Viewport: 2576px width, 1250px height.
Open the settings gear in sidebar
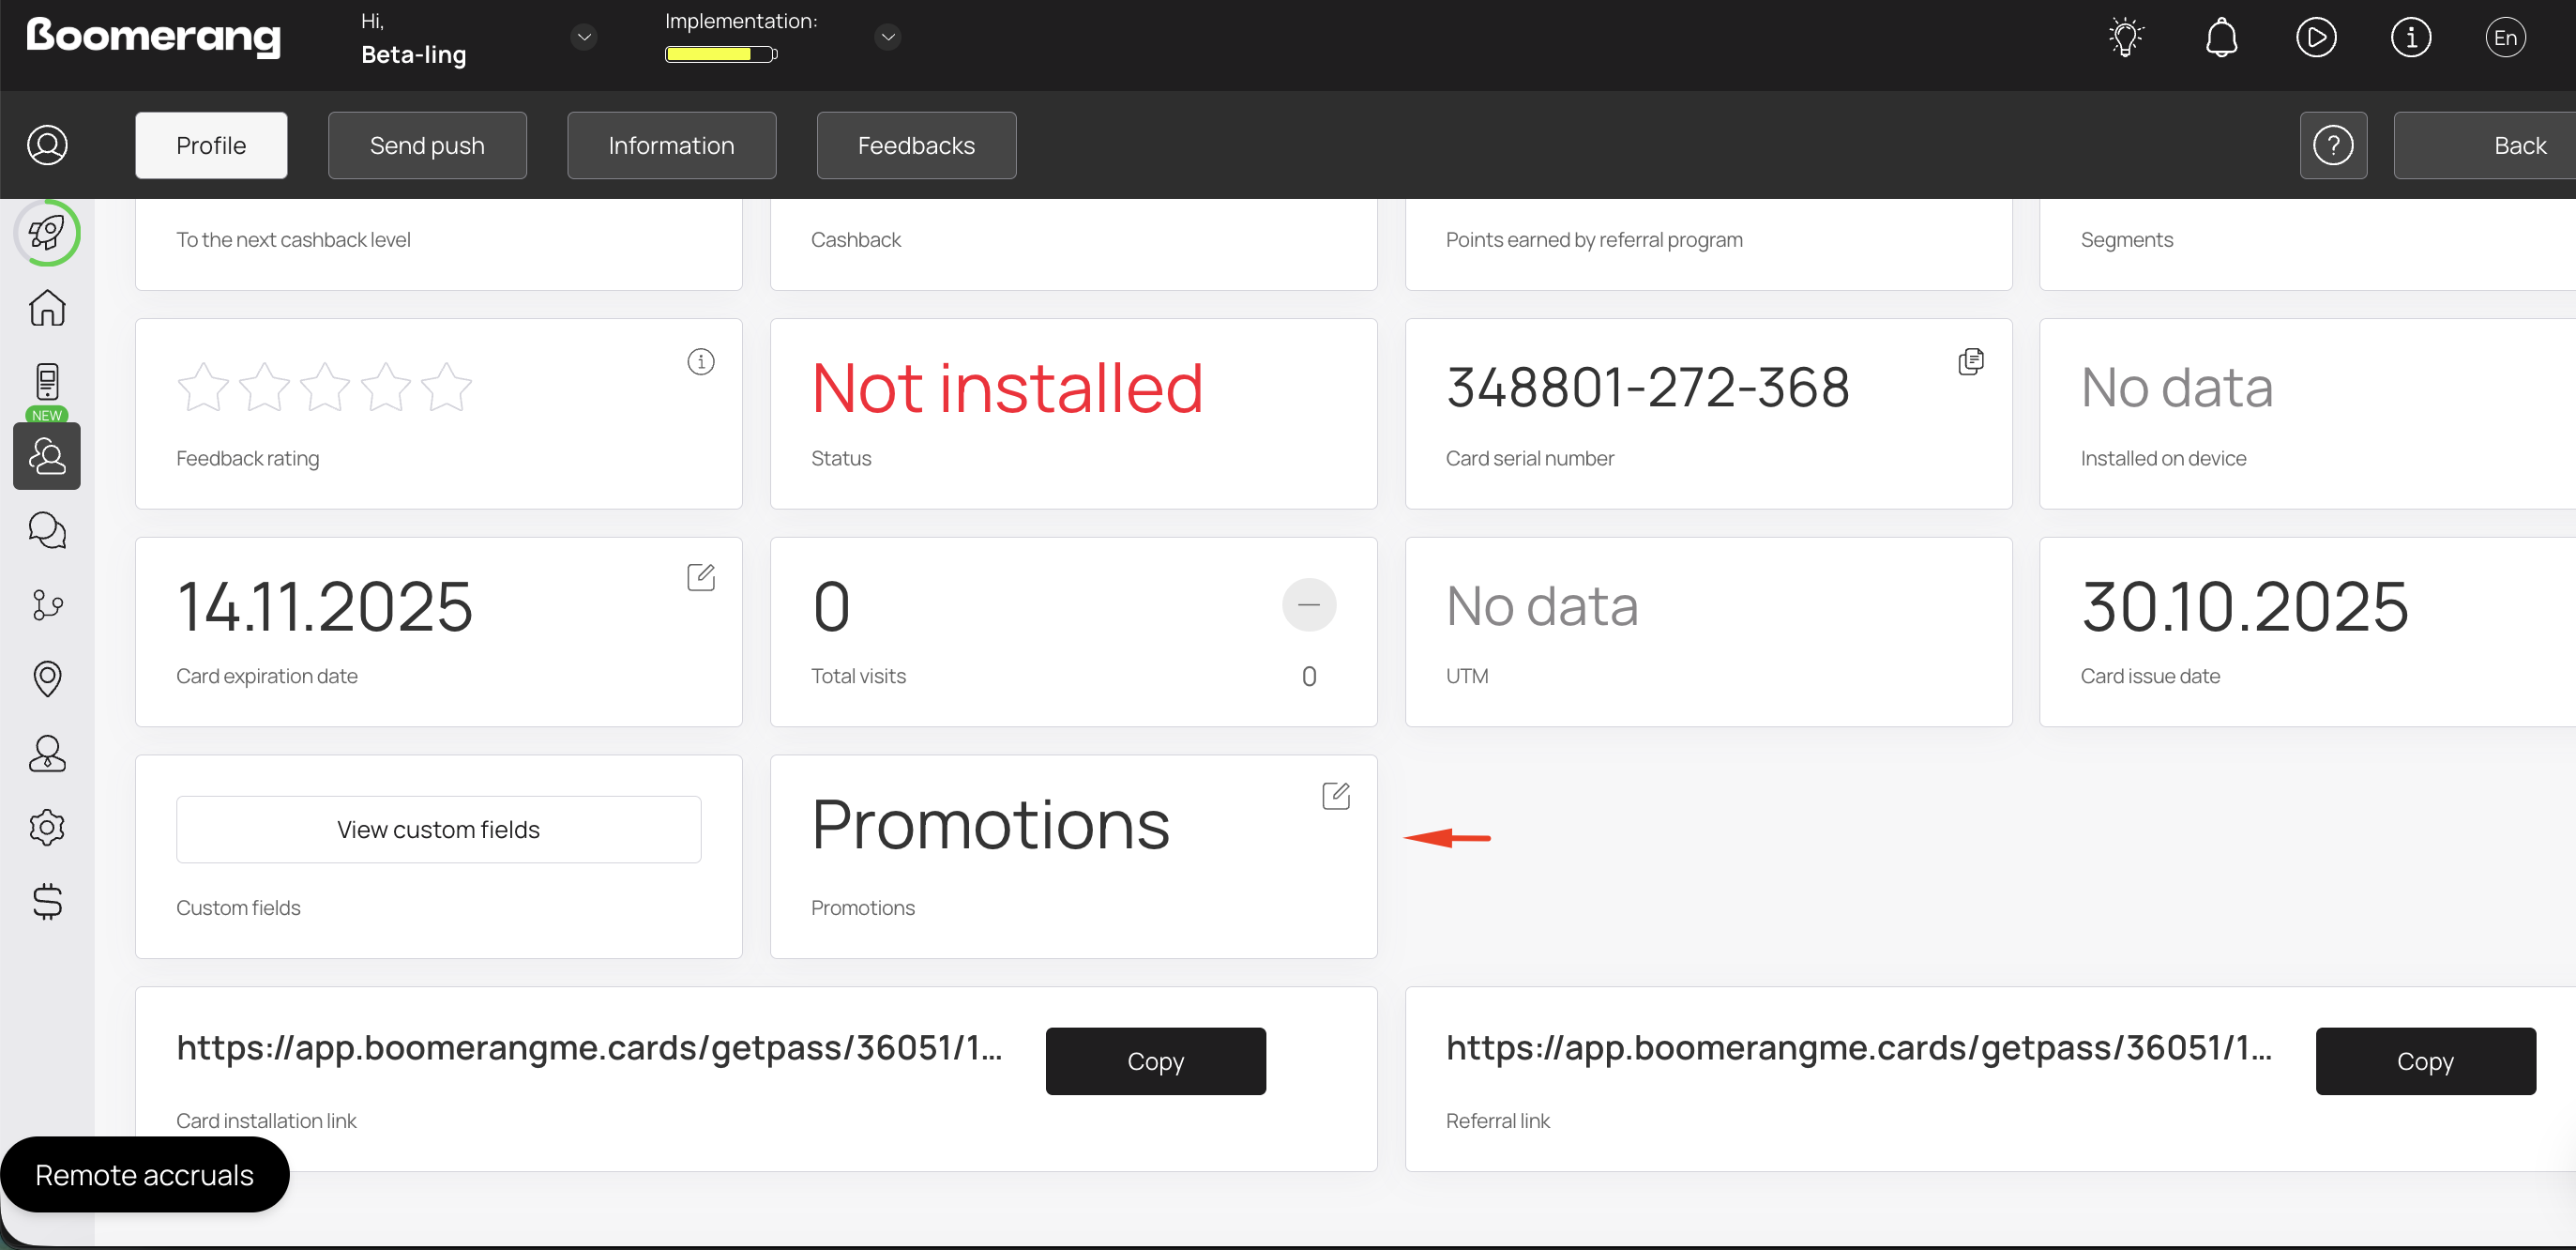[x=47, y=827]
